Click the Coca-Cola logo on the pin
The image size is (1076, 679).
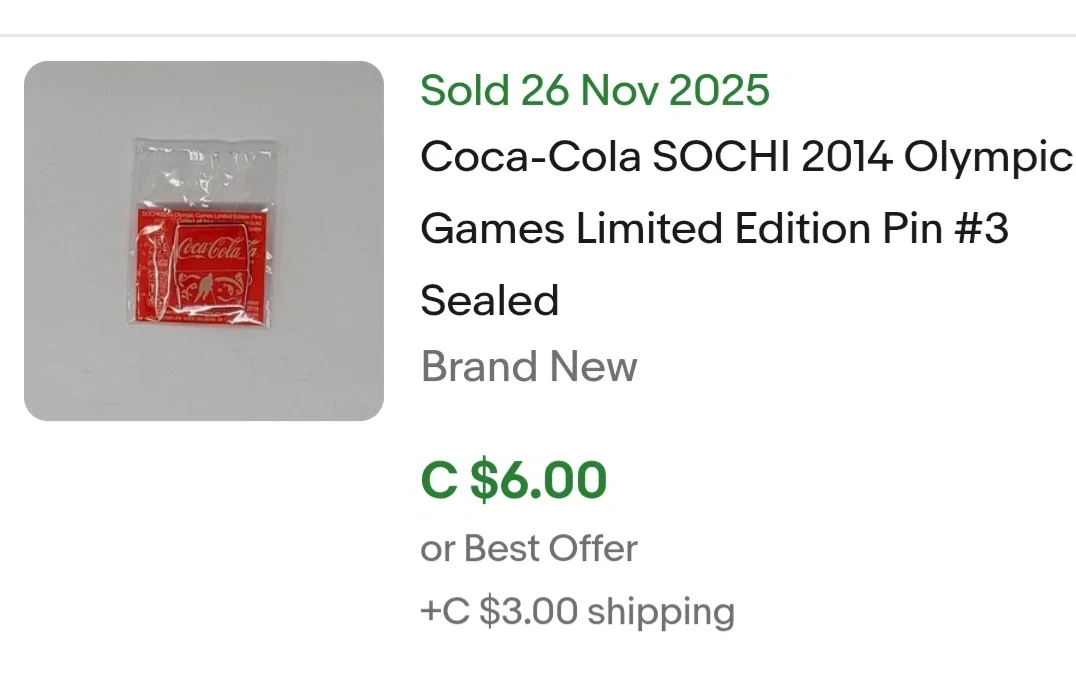(x=208, y=246)
